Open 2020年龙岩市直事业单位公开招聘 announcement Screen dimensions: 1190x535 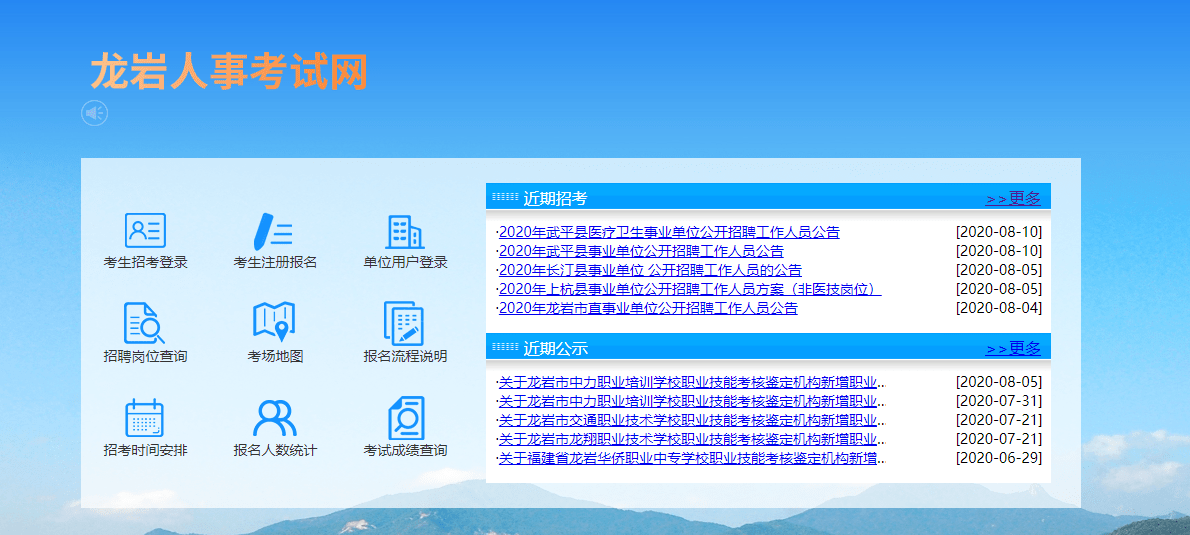click(648, 308)
